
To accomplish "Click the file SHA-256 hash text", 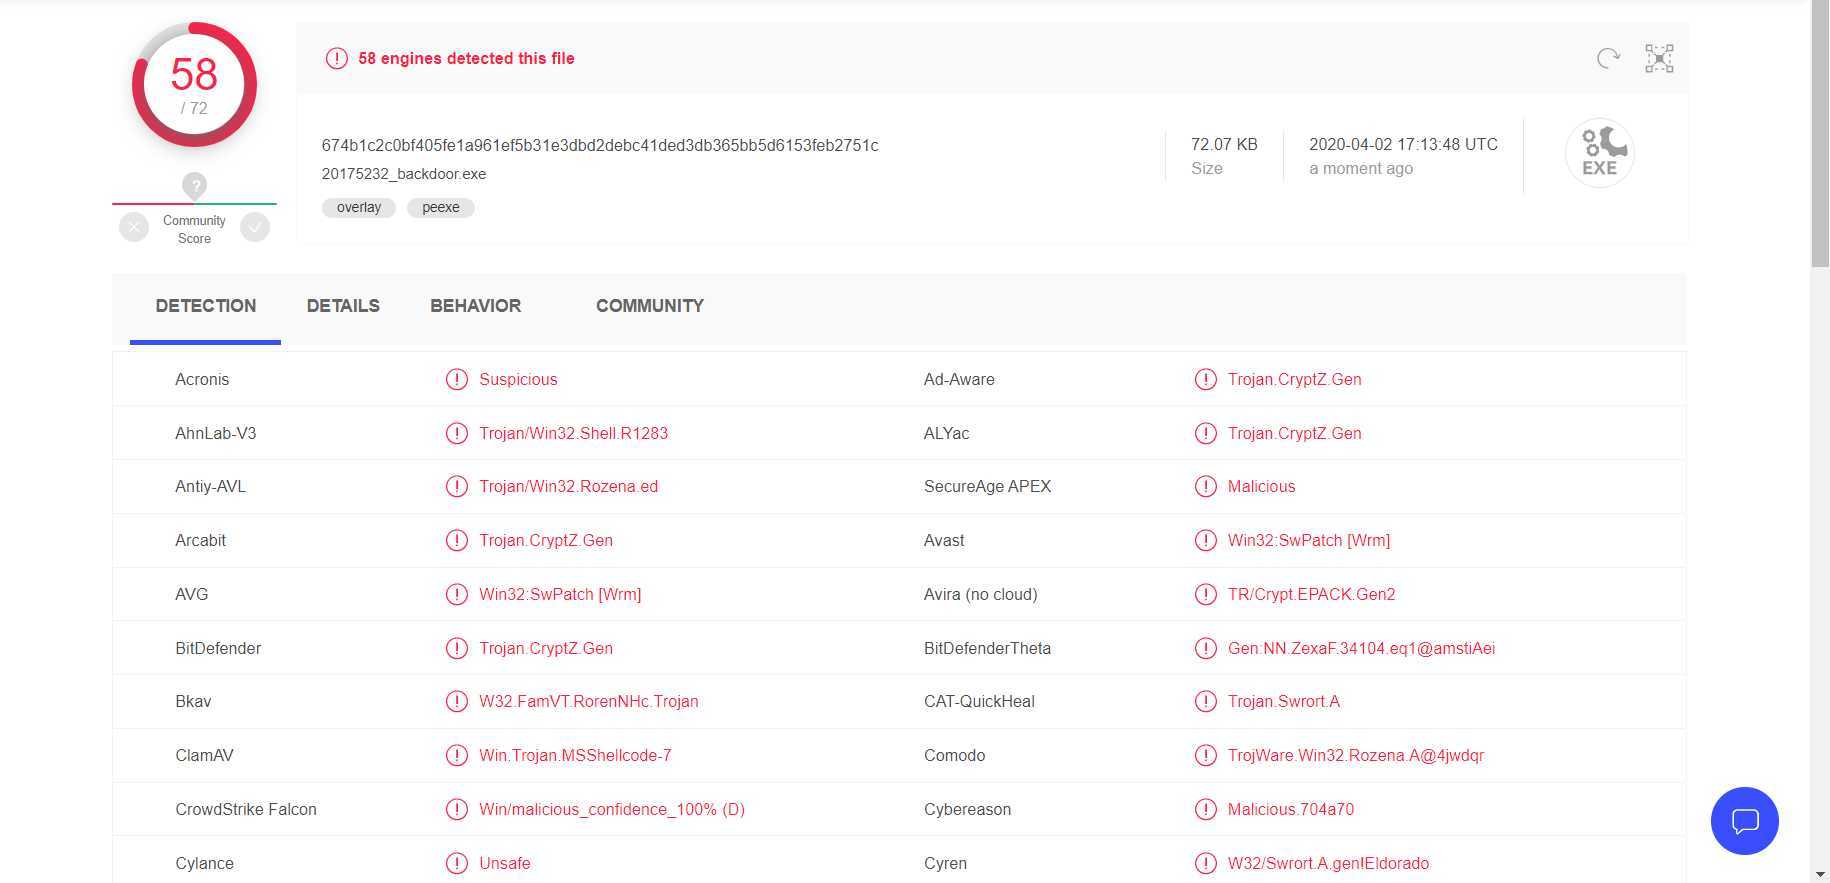I will tap(600, 145).
